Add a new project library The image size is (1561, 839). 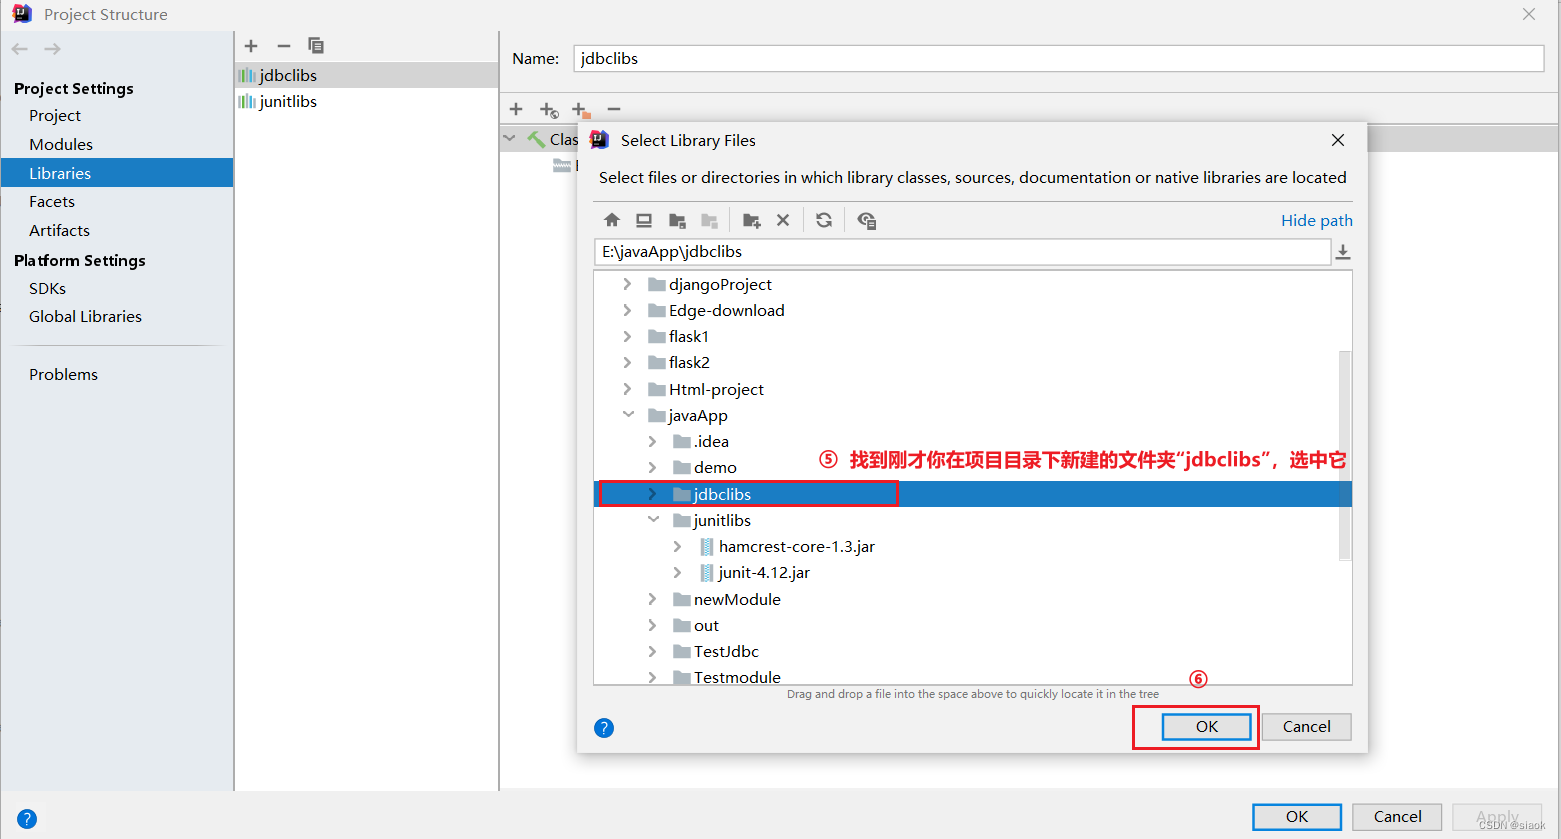pos(251,46)
